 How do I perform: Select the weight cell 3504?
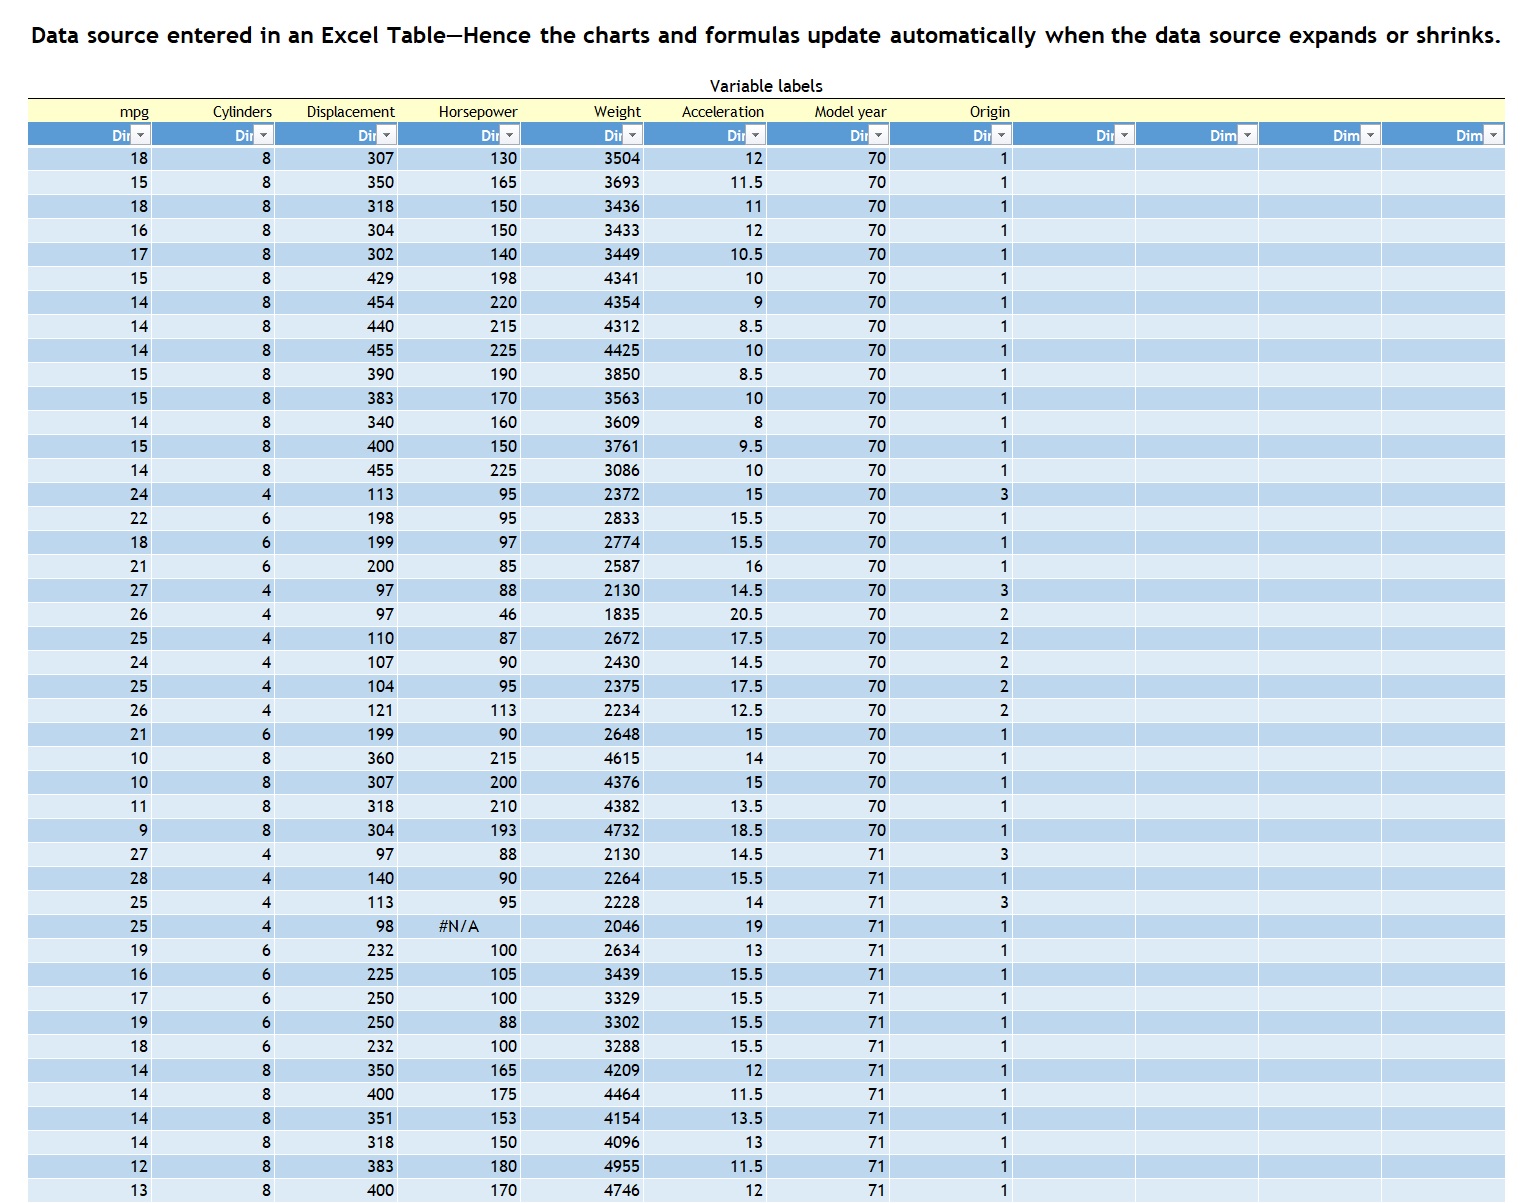coord(582,158)
